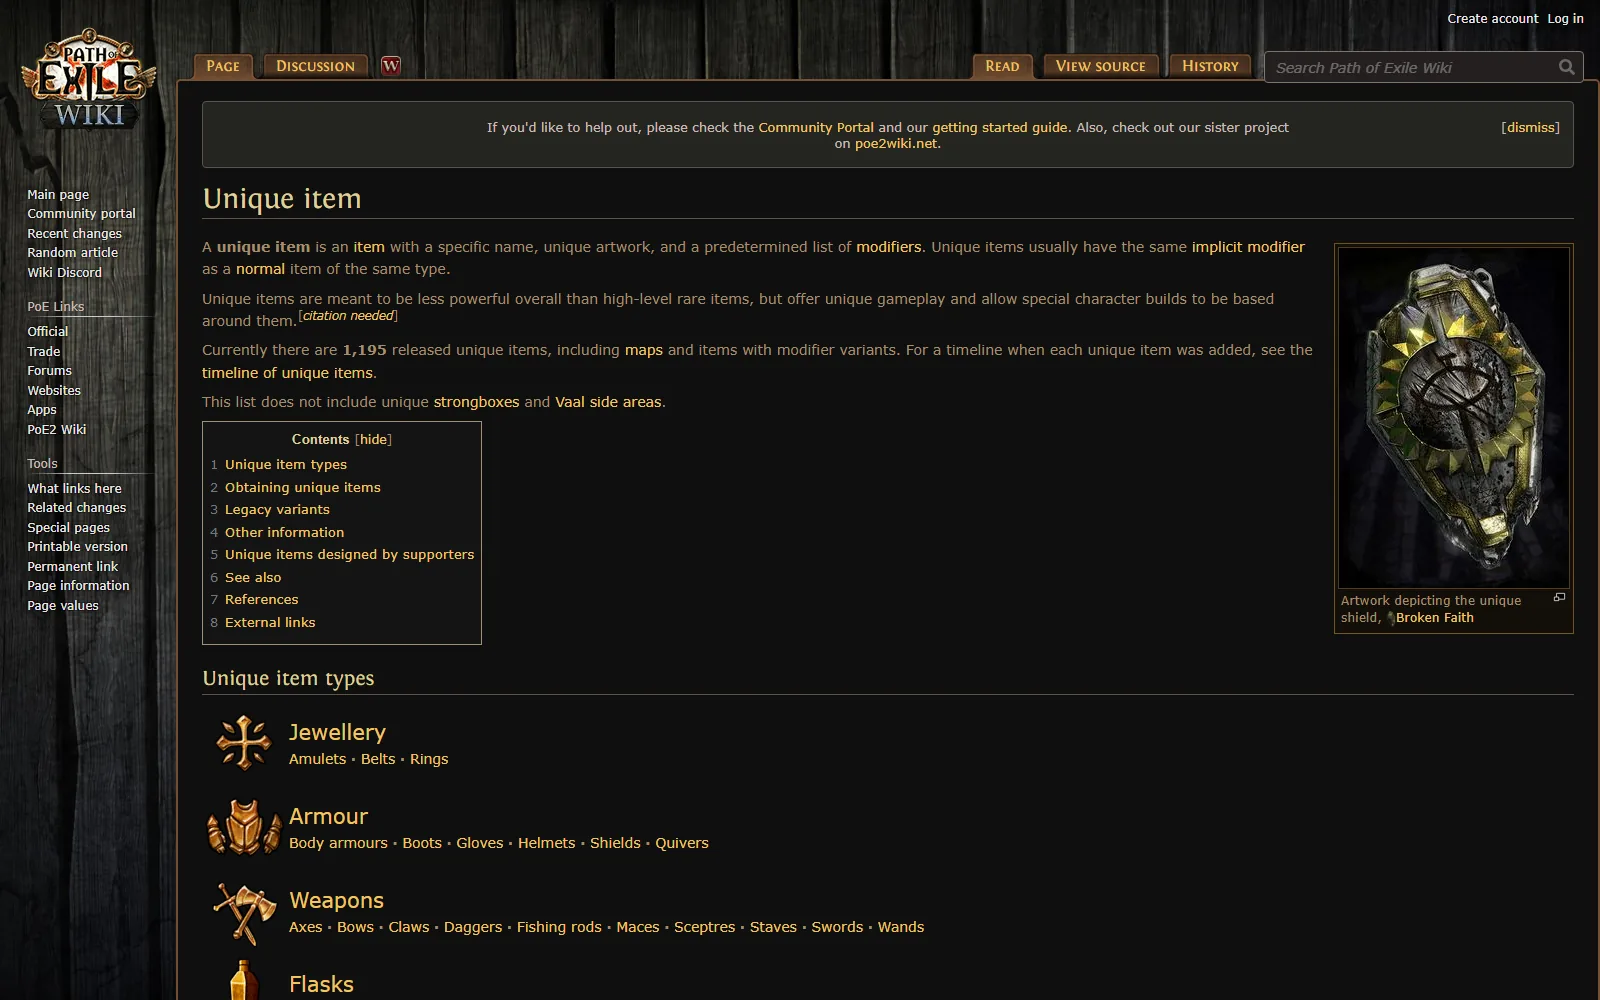Image resolution: width=1600 pixels, height=1000 pixels.
Task: Dismiss the site notice banner
Action: (x=1530, y=127)
